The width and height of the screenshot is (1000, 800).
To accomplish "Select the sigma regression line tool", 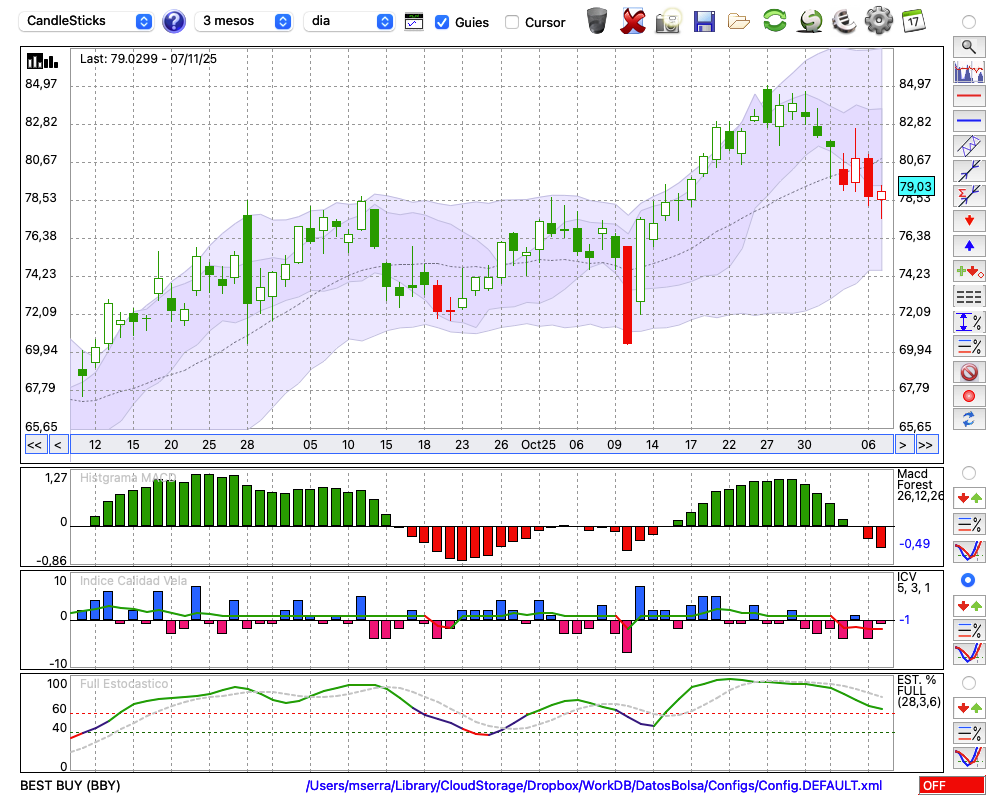I will tap(969, 195).
